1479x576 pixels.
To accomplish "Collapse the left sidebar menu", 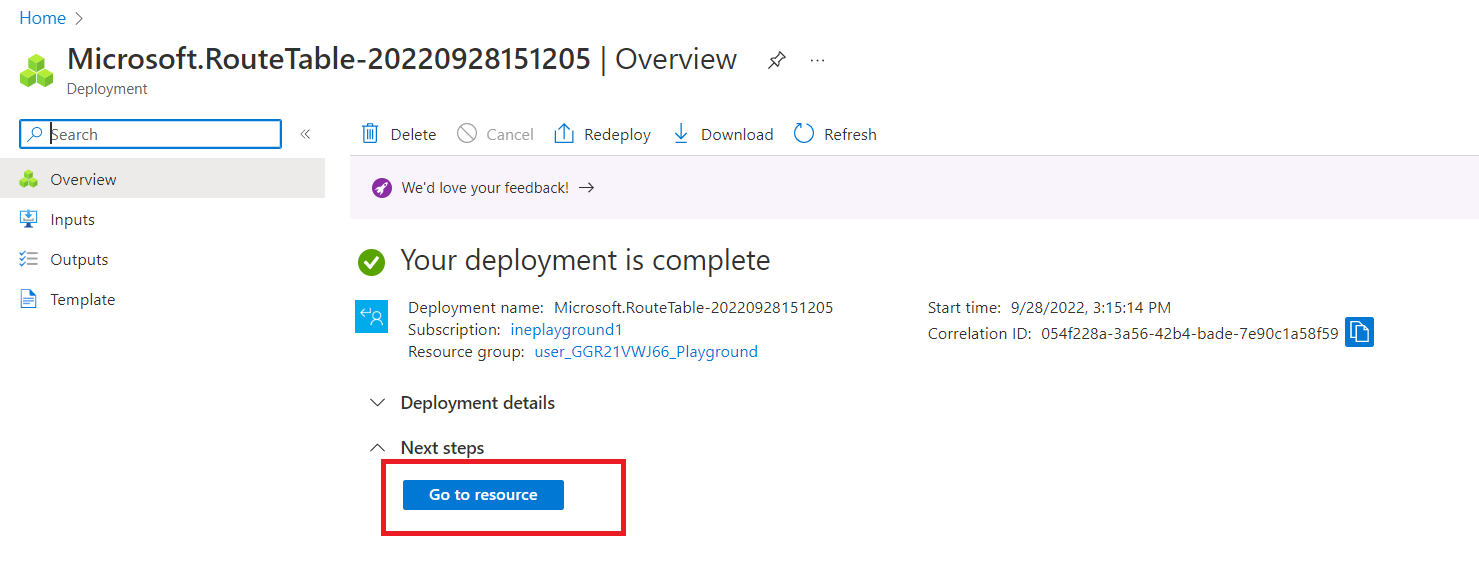I will (x=305, y=134).
